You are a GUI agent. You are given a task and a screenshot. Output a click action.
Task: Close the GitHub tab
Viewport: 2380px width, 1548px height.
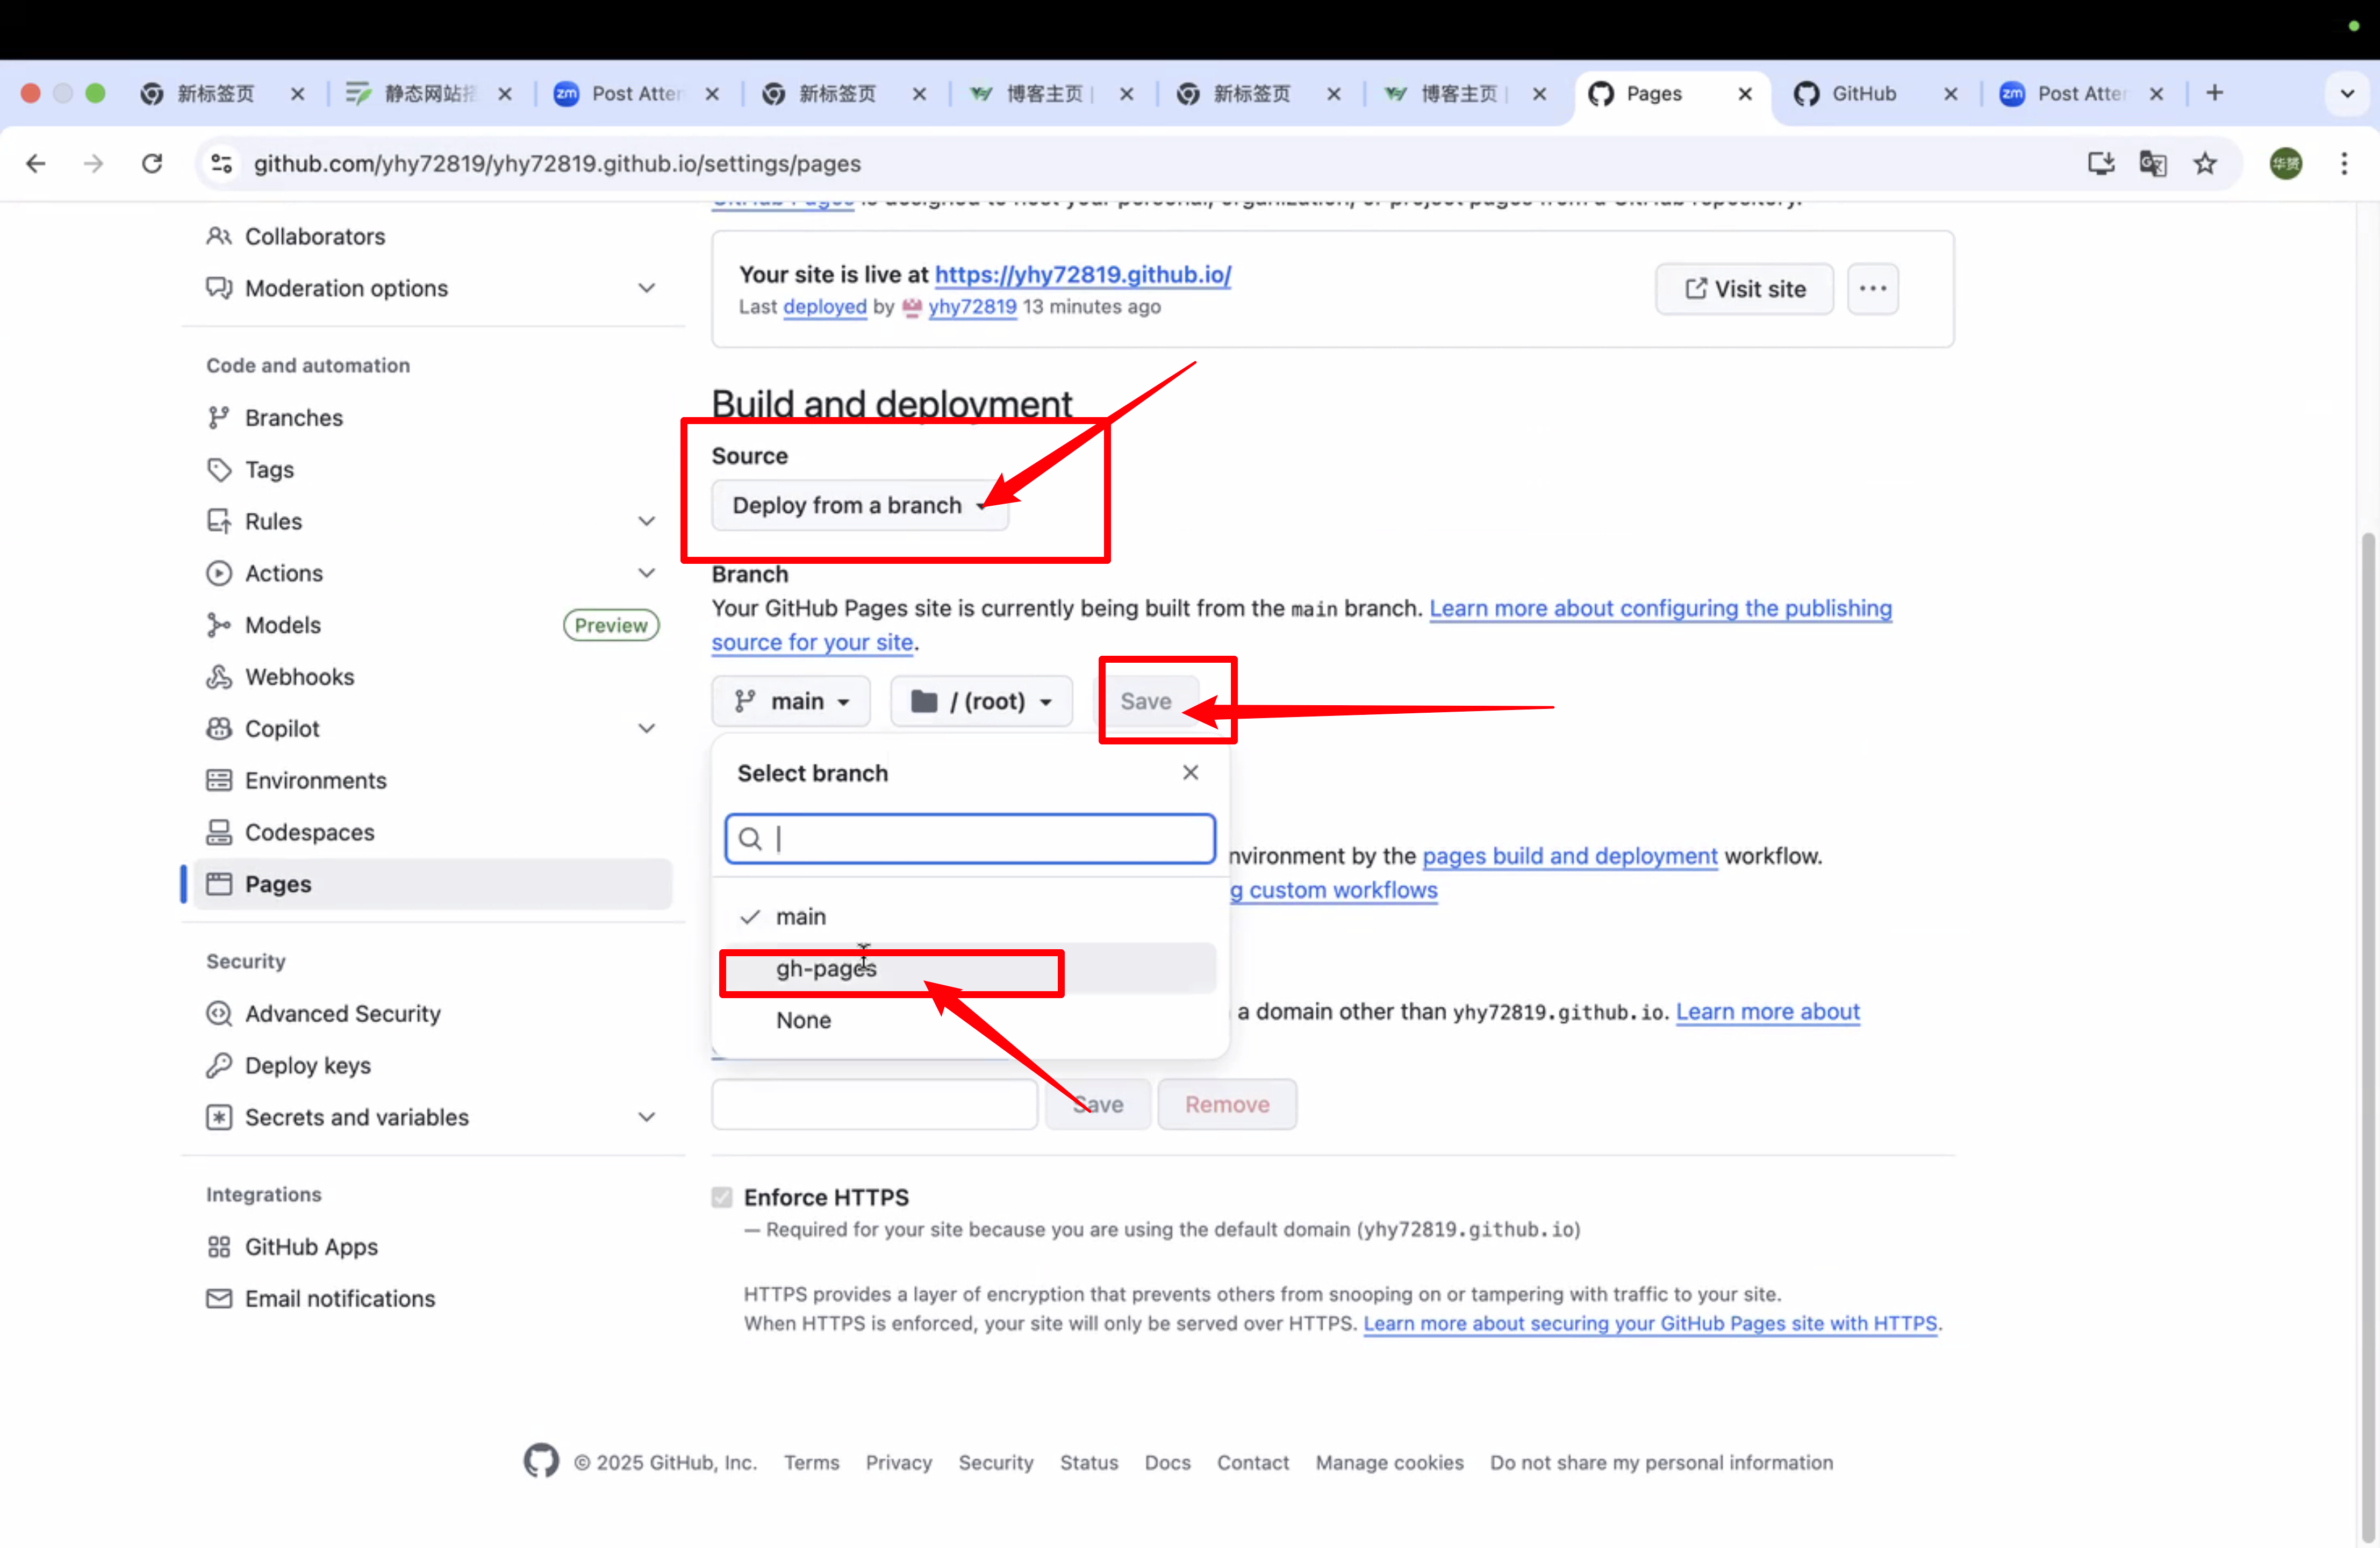point(1950,93)
